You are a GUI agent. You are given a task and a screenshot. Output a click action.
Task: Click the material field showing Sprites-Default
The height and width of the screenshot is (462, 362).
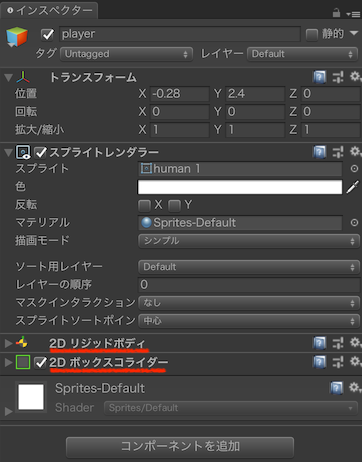240,223
